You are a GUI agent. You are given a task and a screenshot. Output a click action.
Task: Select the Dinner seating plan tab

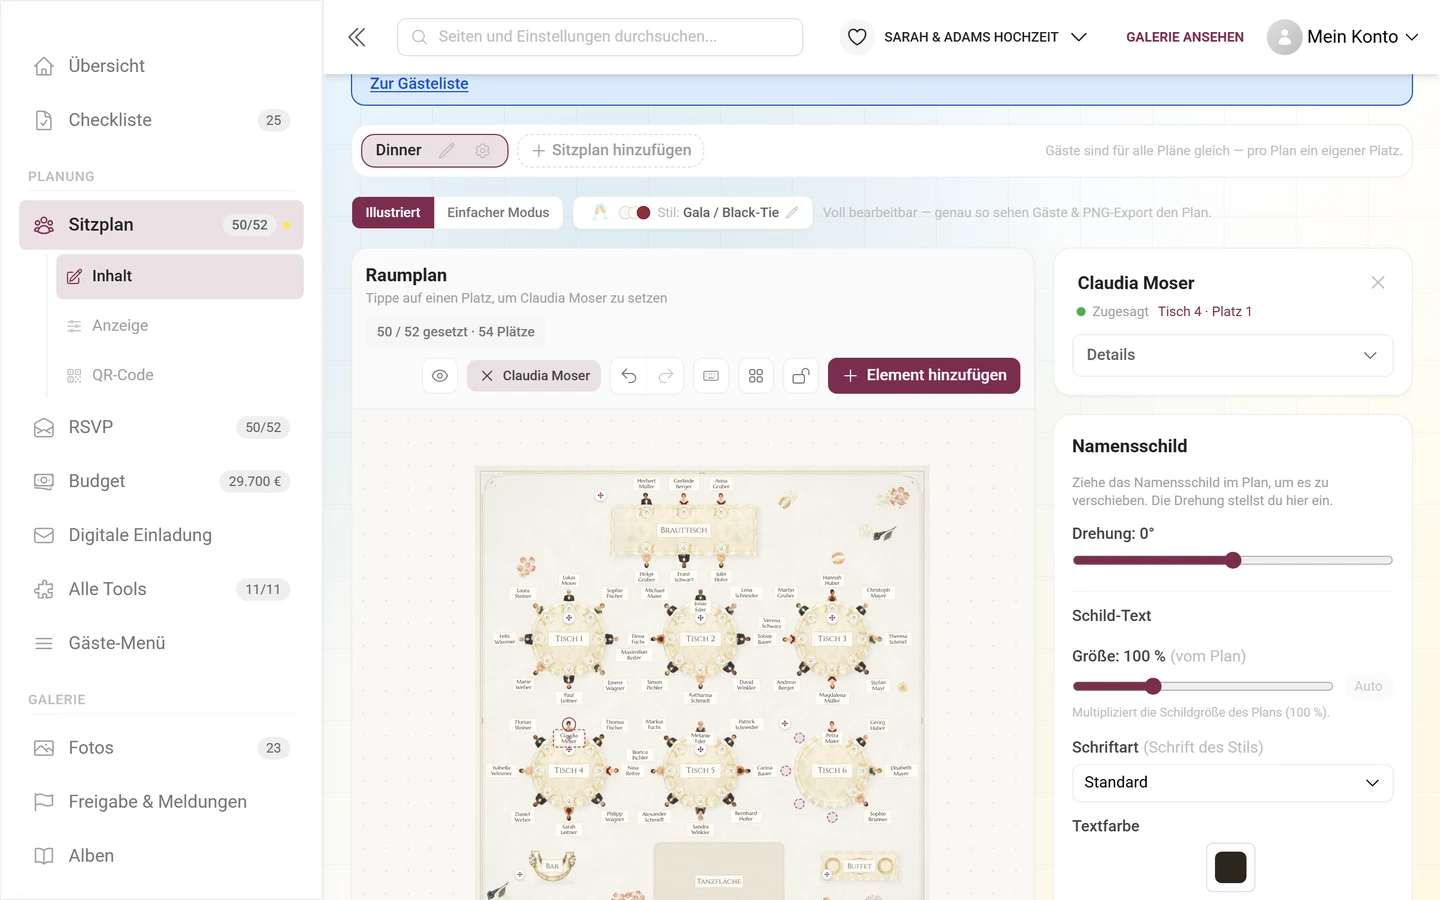(x=399, y=150)
